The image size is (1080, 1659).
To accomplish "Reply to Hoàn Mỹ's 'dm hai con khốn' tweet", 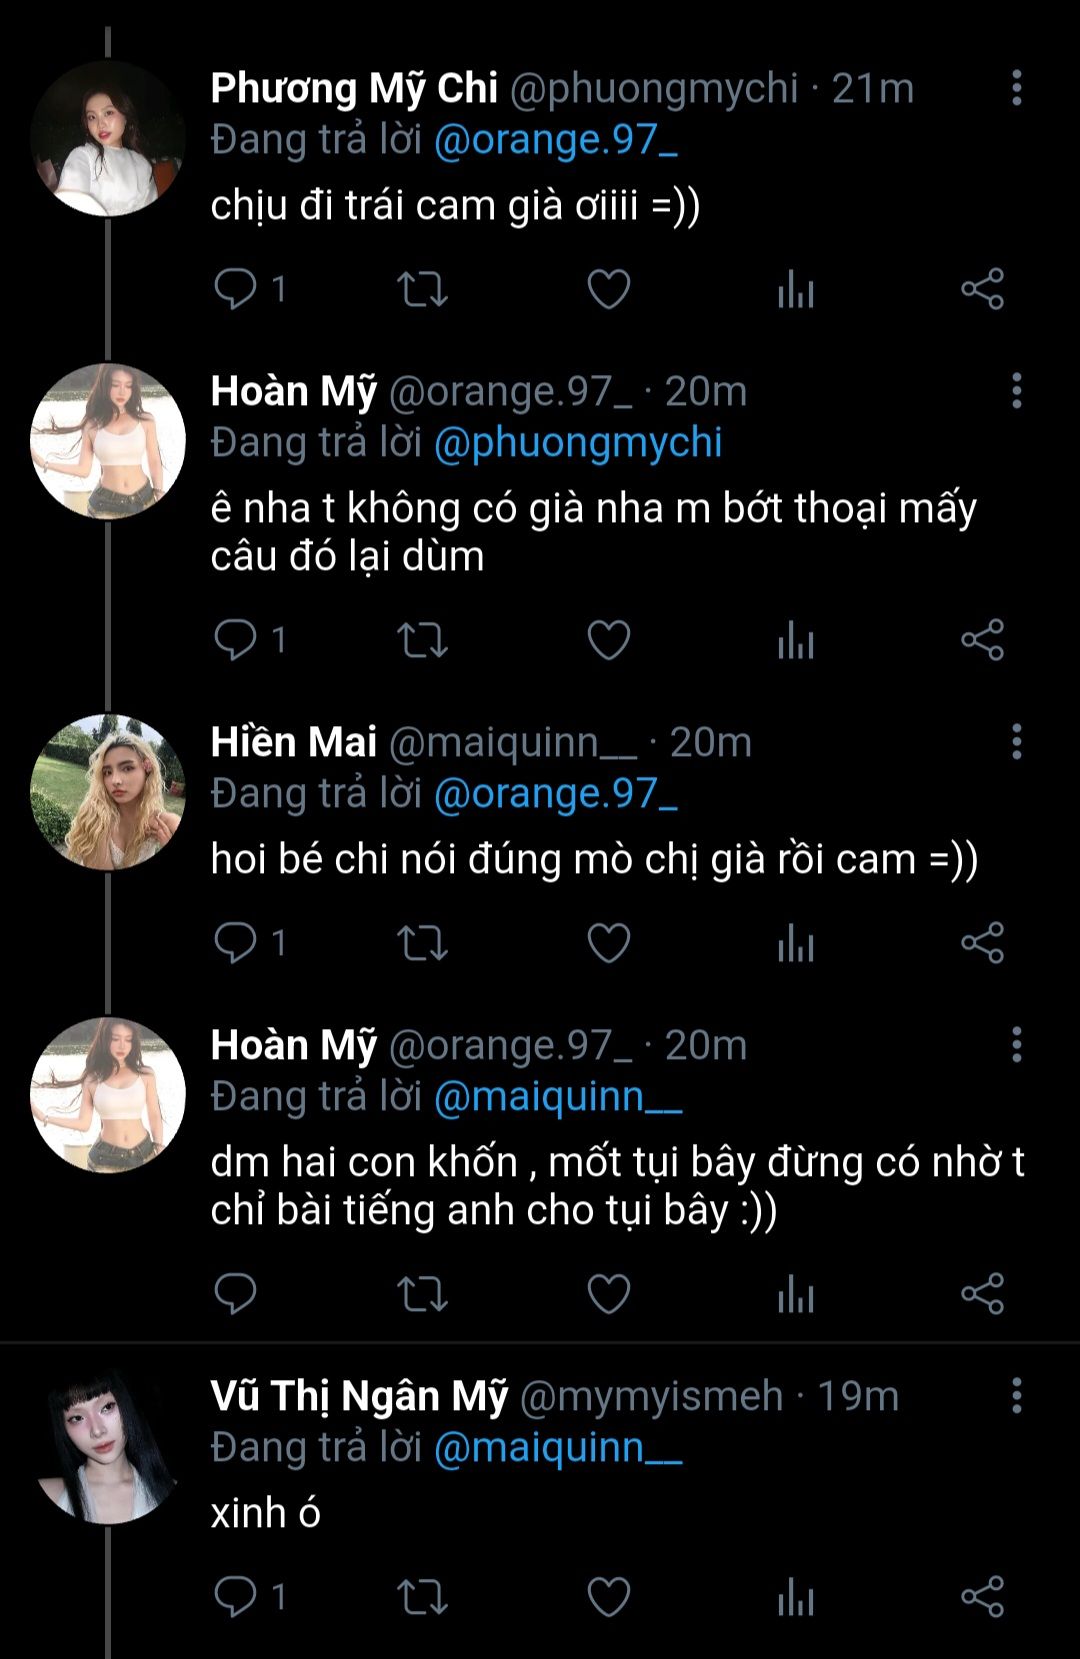I will (x=237, y=1294).
